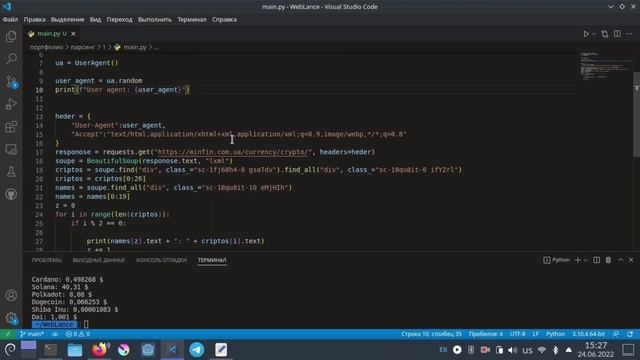The image size is (640, 360).
Task: Click Строка 10, столбец 35 cursor position
Action: coord(431,334)
